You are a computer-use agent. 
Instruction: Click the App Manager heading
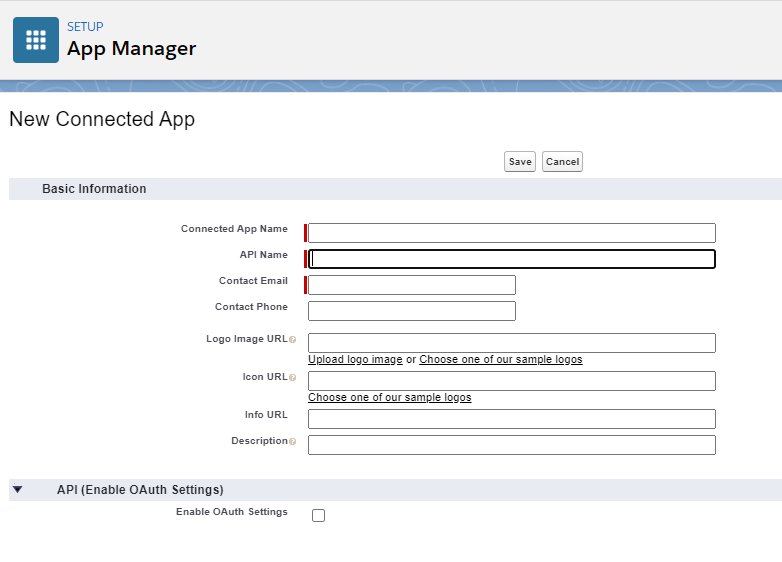pos(132,48)
